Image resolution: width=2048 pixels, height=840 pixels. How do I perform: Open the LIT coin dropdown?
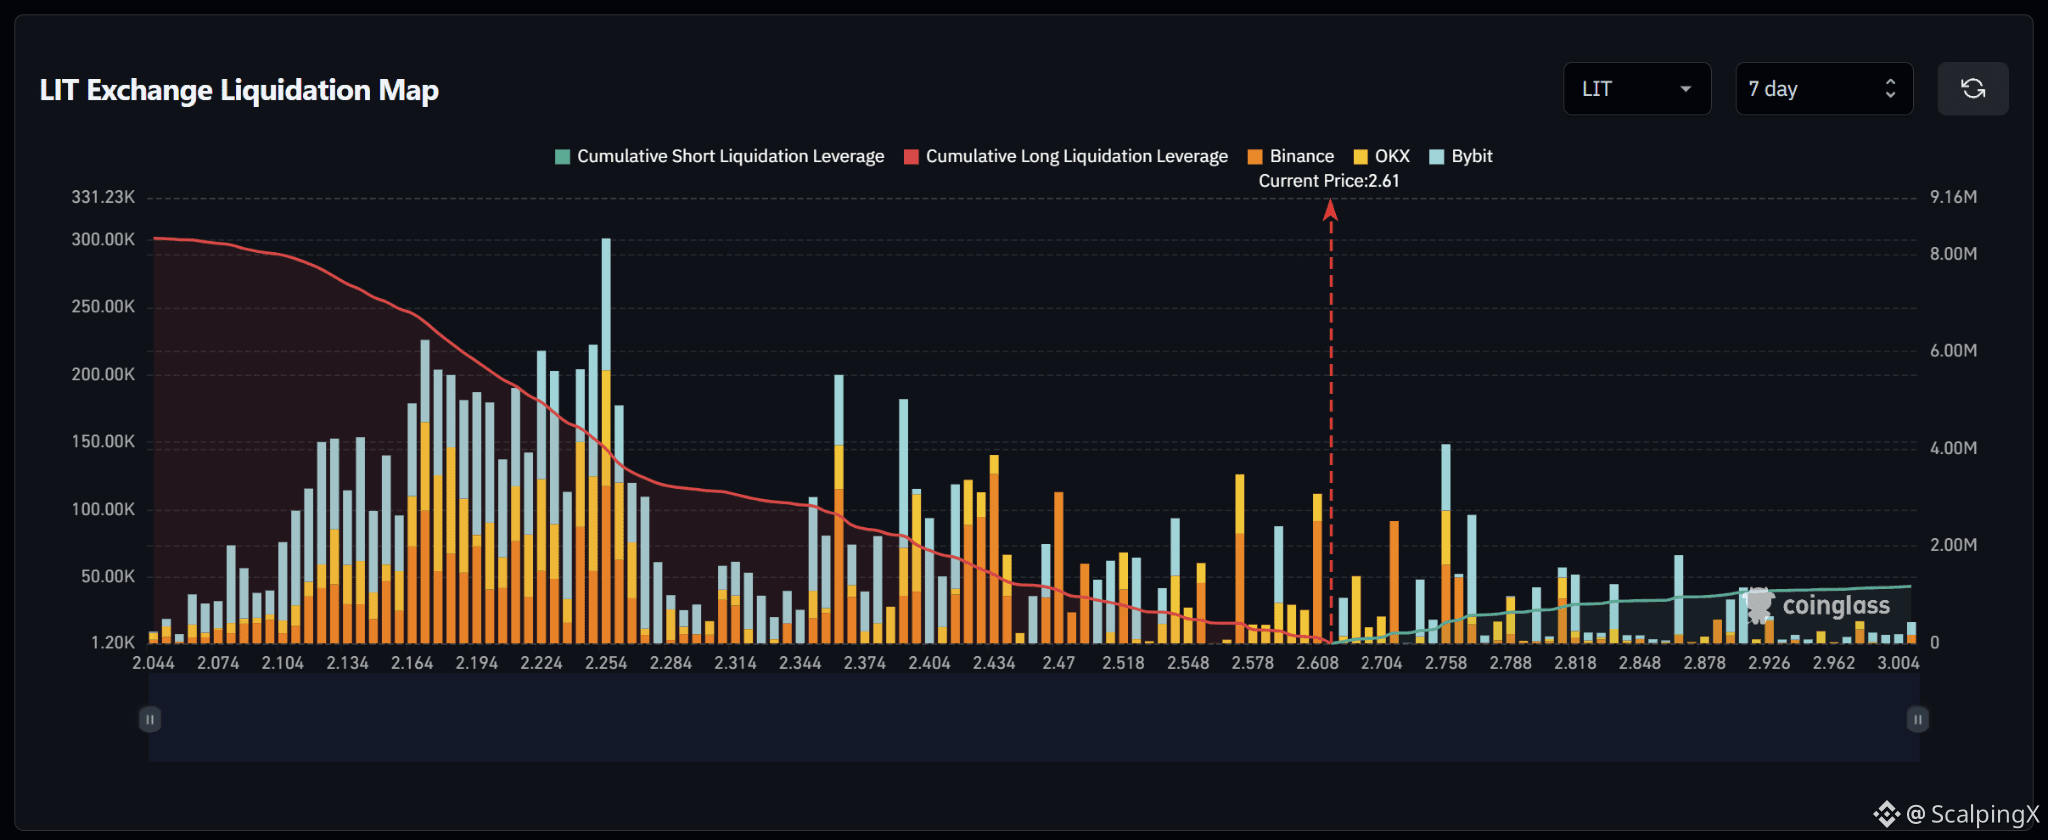coord(1637,89)
